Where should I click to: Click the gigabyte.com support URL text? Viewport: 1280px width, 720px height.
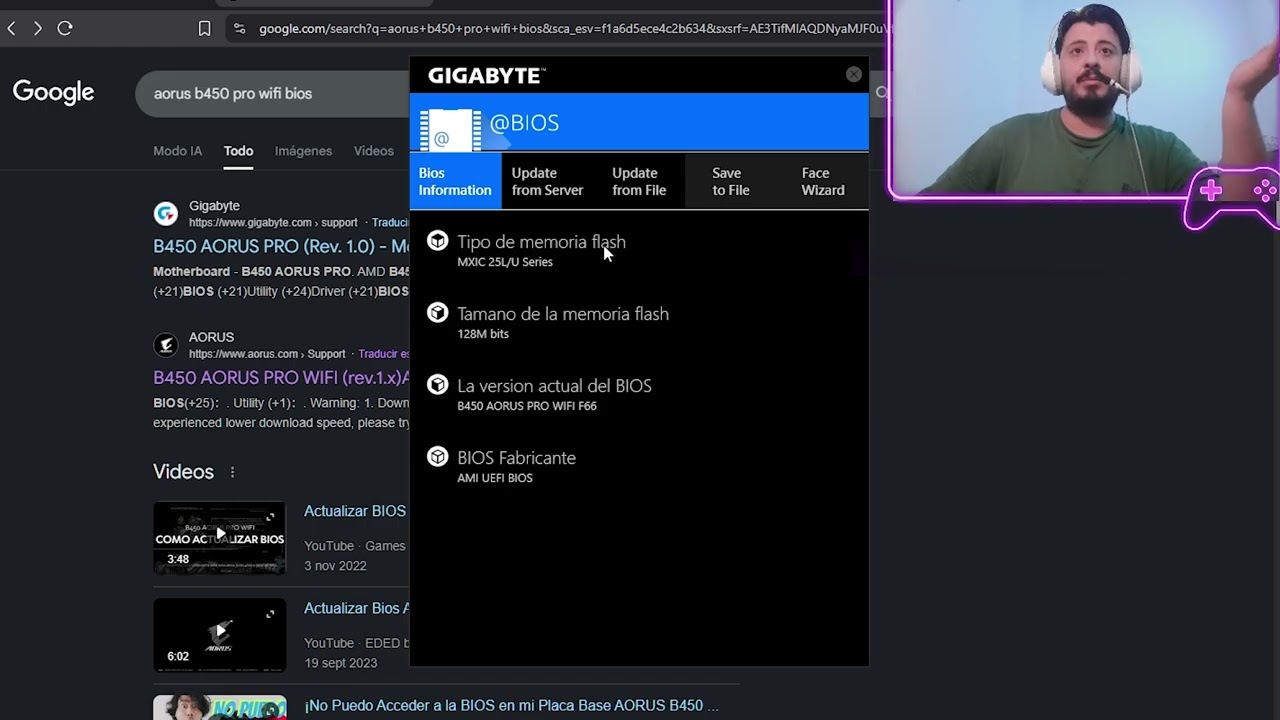[x=273, y=223]
